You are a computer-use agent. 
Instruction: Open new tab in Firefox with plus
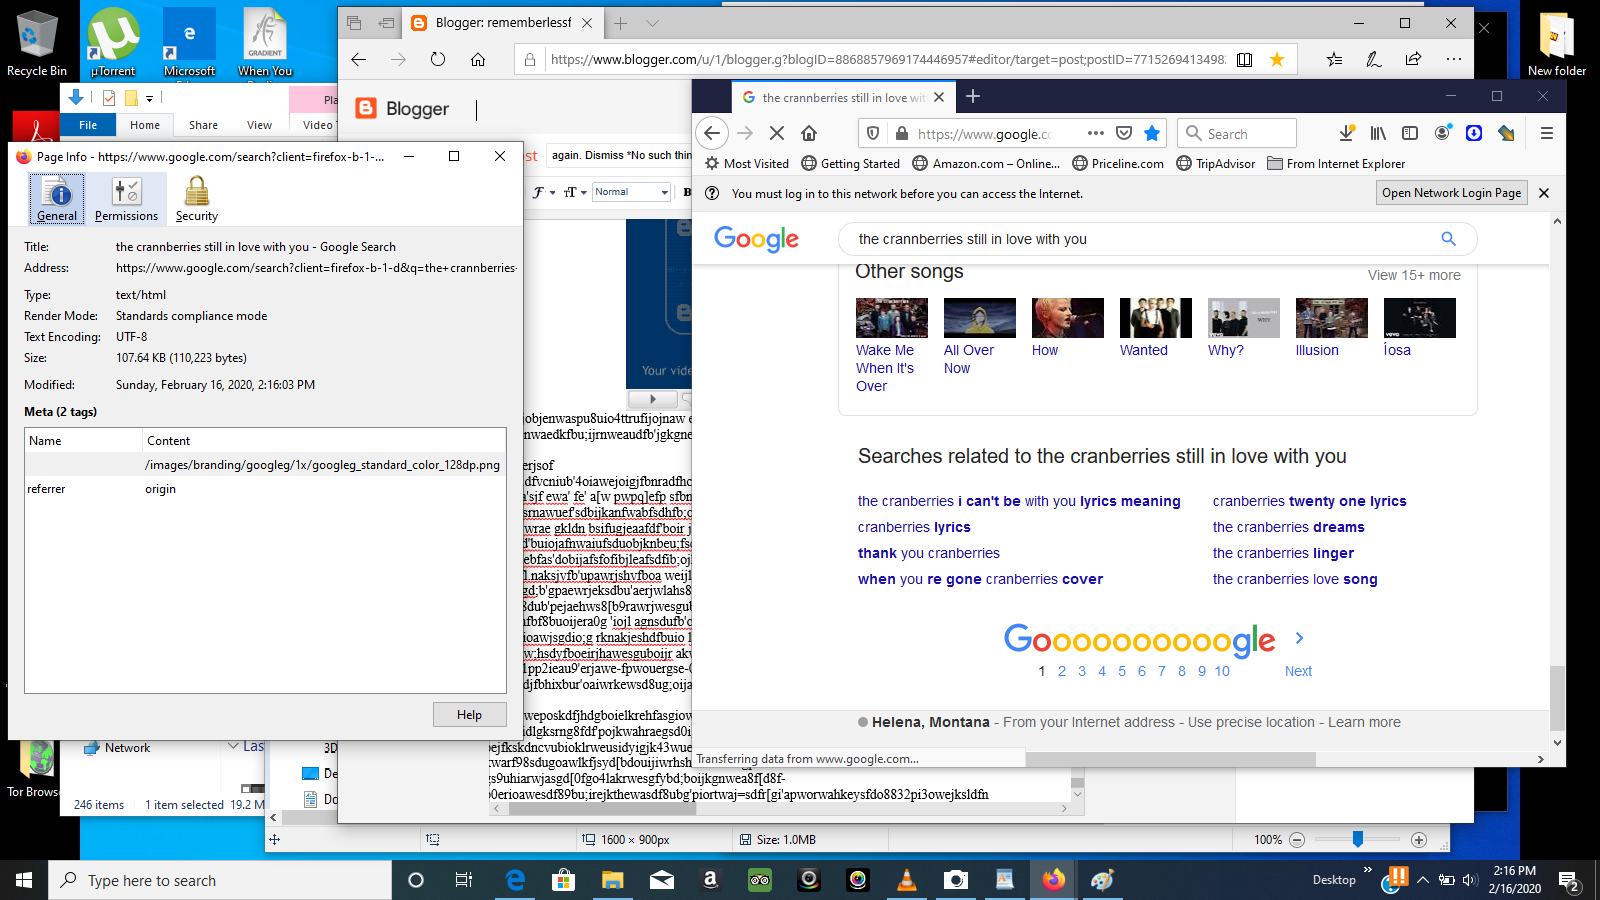pyautogui.click(x=973, y=96)
